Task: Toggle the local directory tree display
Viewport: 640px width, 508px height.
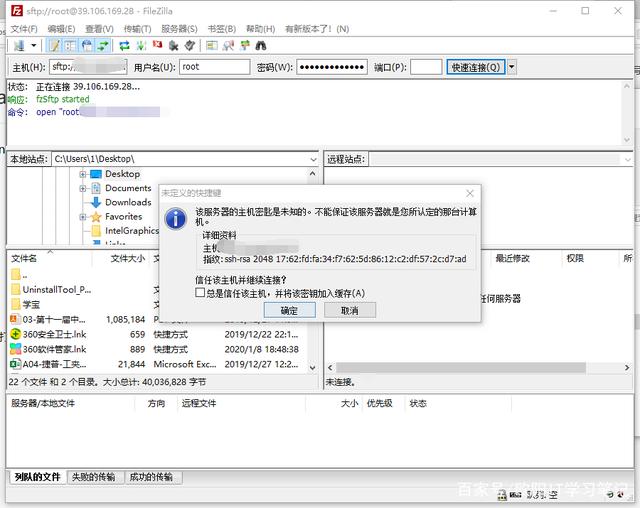Action: 70,46
